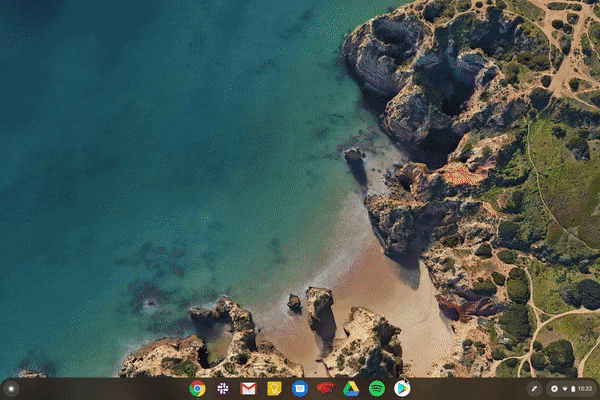Click the 10:32 clock in status area
Viewport: 600px width, 400px height.
pos(585,388)
